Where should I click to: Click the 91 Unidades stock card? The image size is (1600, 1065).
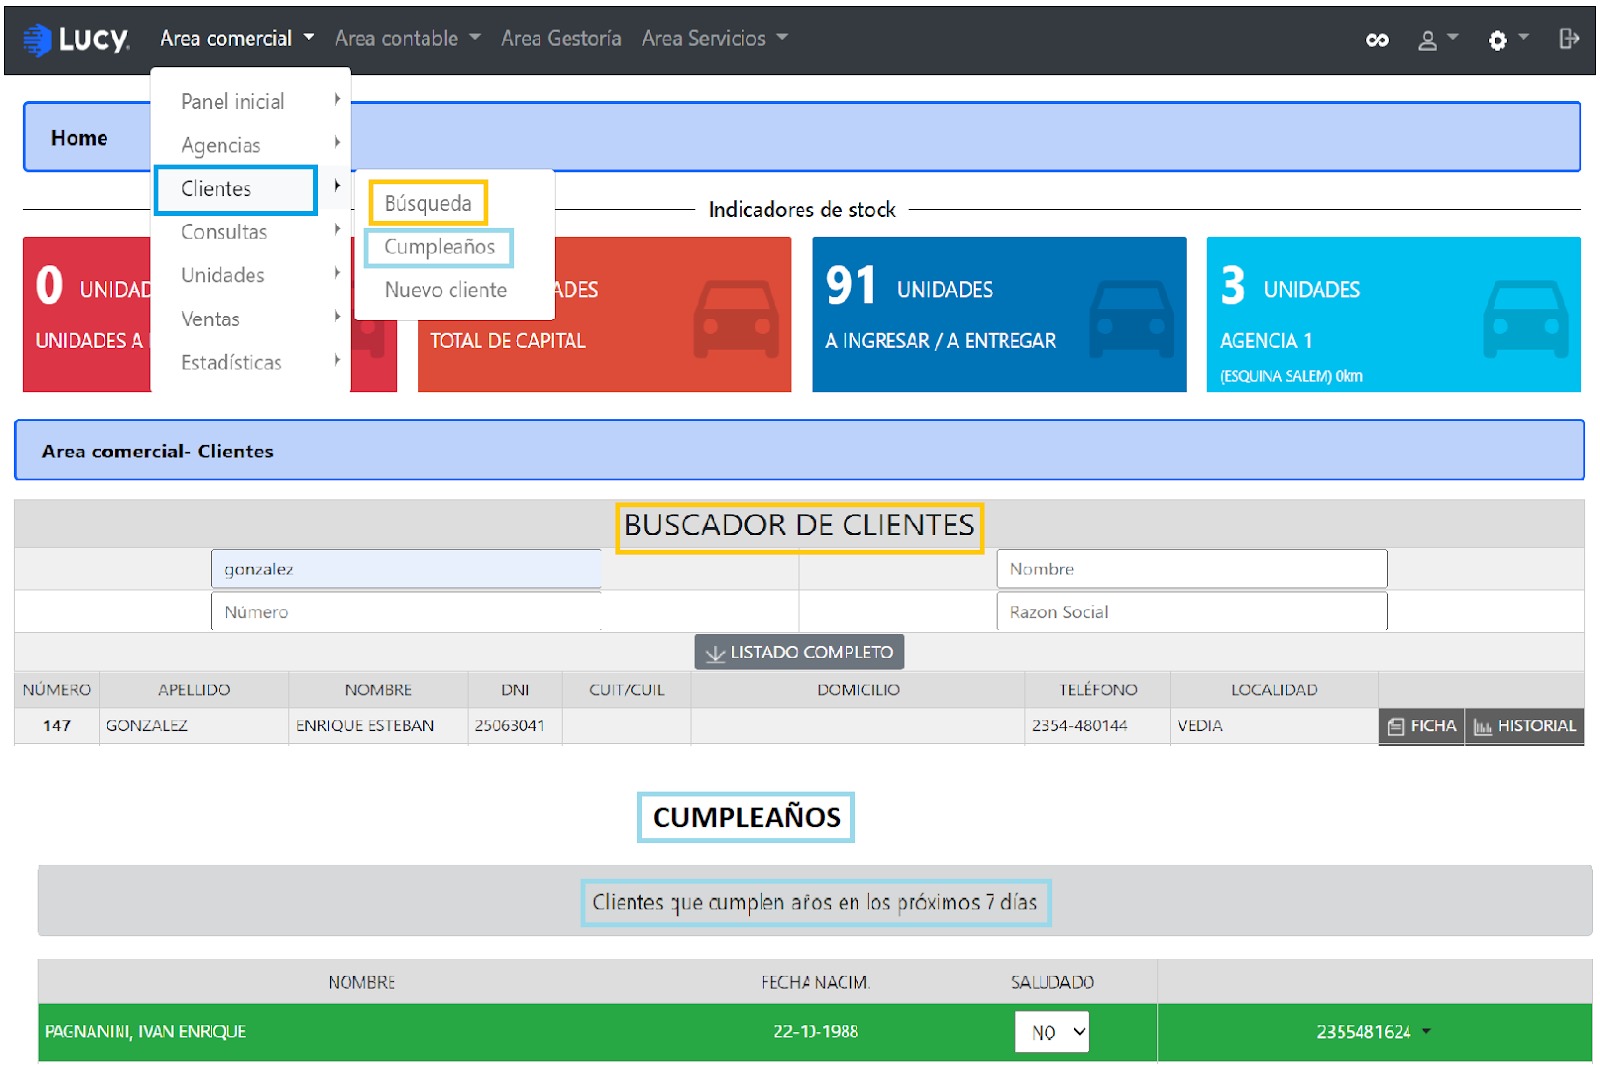(999, 314)
